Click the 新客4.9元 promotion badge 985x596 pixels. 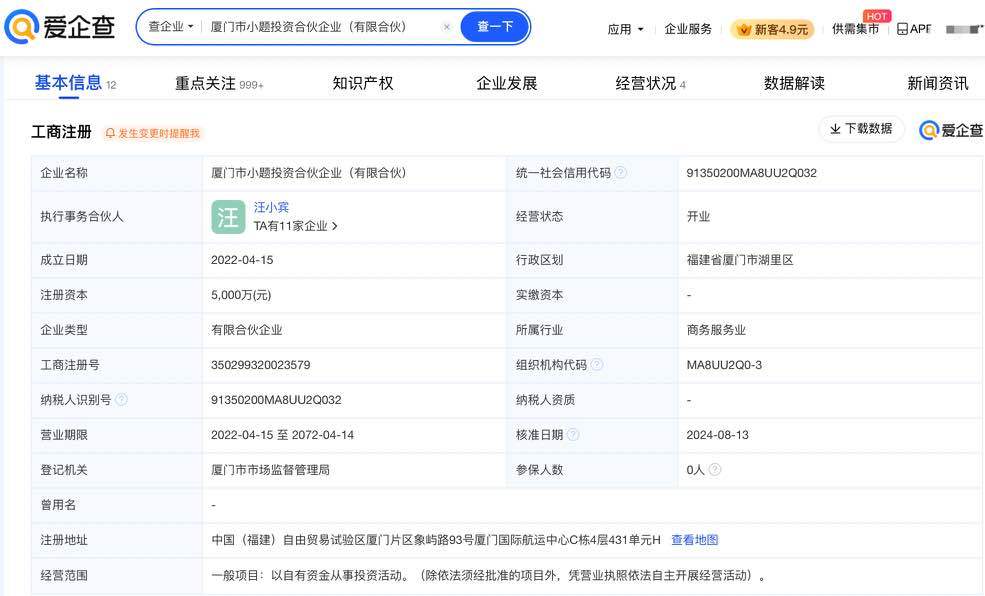point(772,30)
